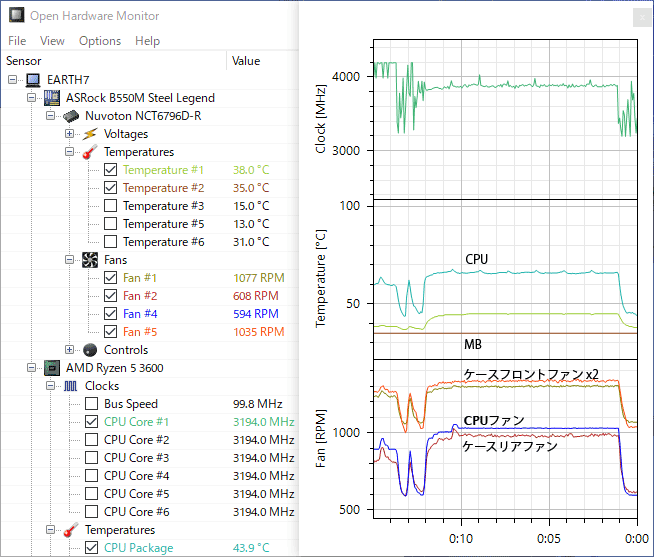
Task: Click the Voltages lightning bolt icon
Action: [90, 134]
